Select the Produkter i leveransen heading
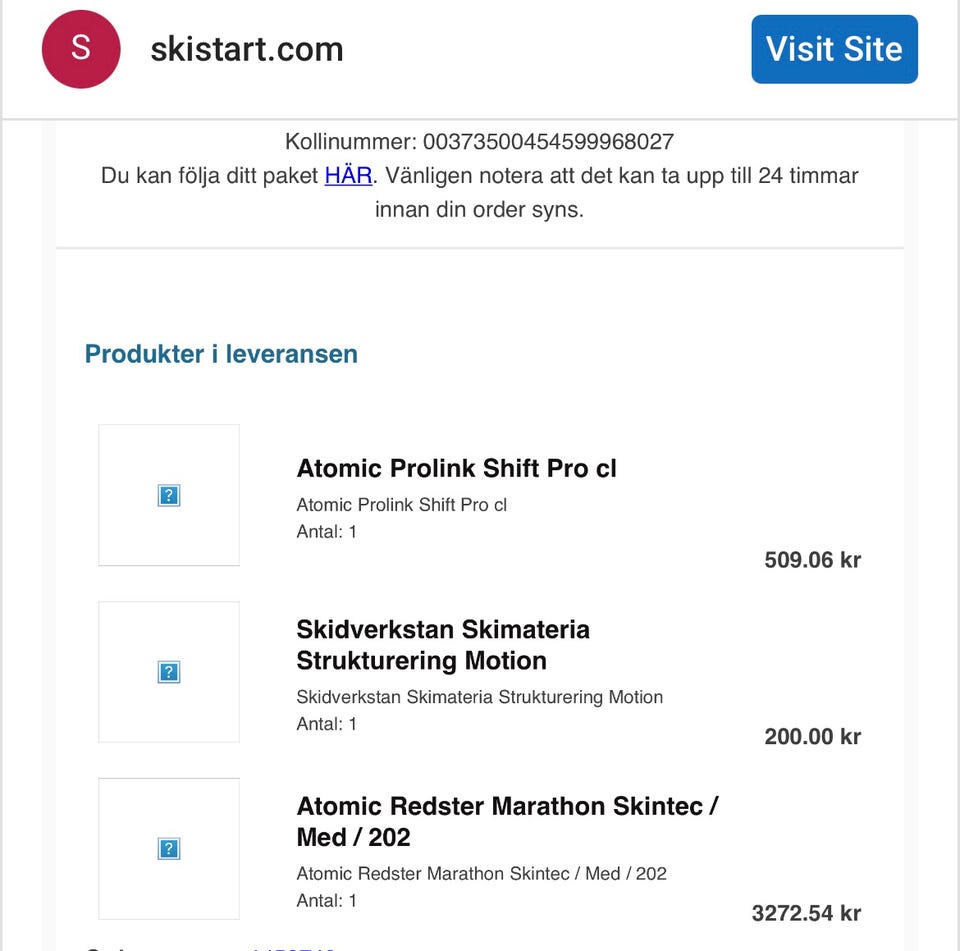 (x=221, y=353)
